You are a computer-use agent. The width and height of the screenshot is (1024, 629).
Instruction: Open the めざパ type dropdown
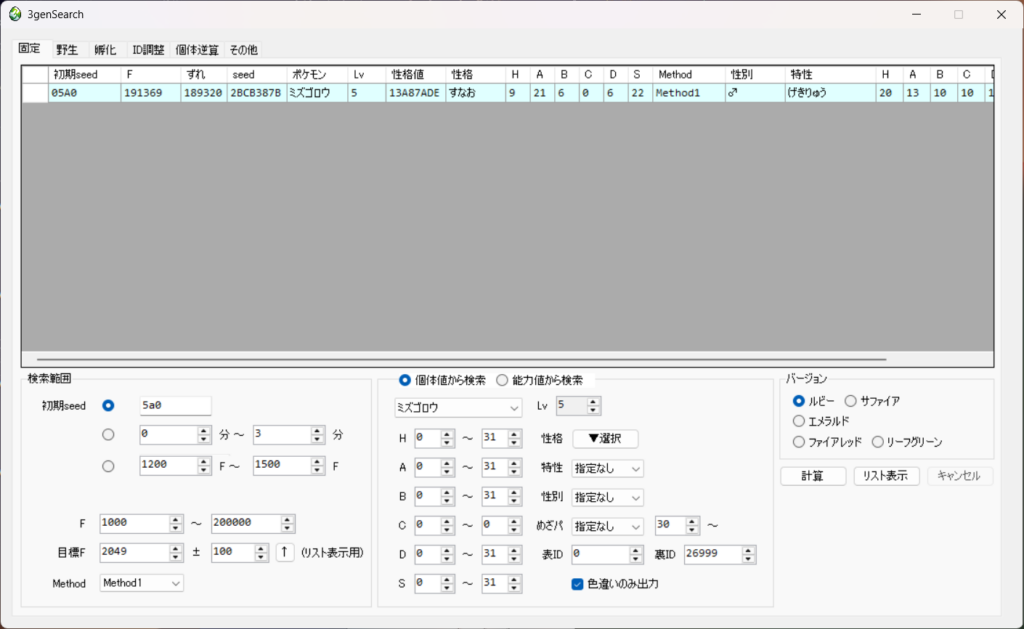(x=606, y=525)
